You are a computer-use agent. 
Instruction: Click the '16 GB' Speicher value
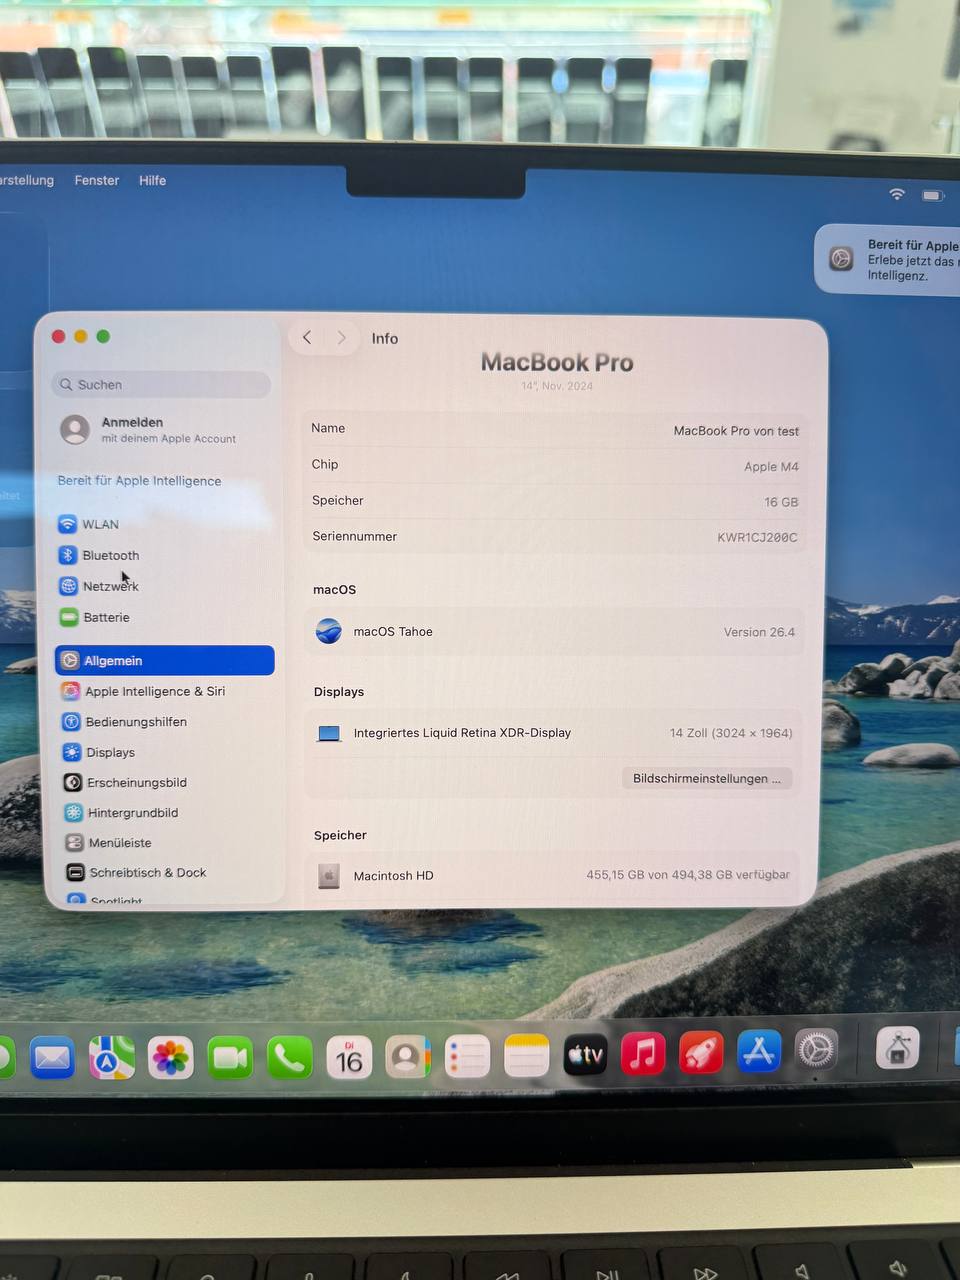[x=781, y=502]
